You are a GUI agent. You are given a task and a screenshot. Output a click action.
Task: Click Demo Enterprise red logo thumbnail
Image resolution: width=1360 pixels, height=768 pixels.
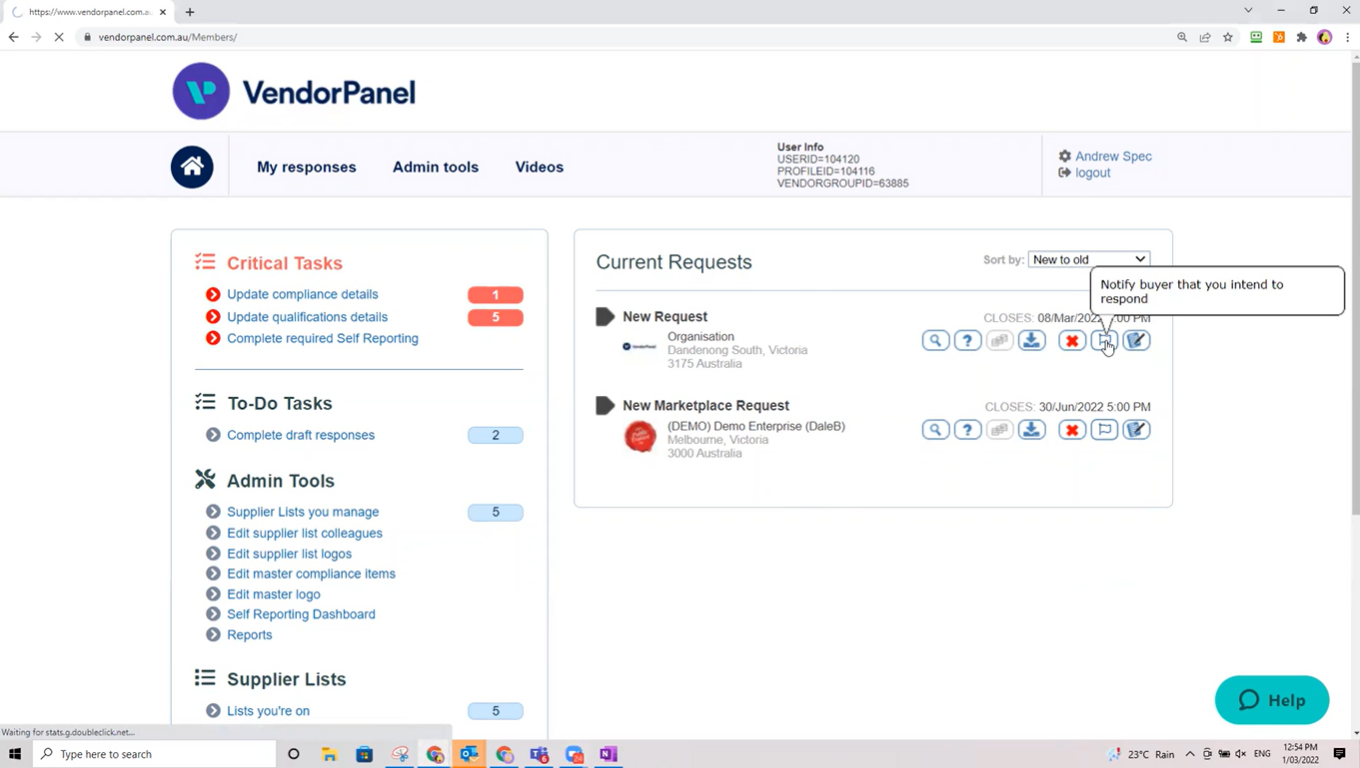(x=640, y=437)
